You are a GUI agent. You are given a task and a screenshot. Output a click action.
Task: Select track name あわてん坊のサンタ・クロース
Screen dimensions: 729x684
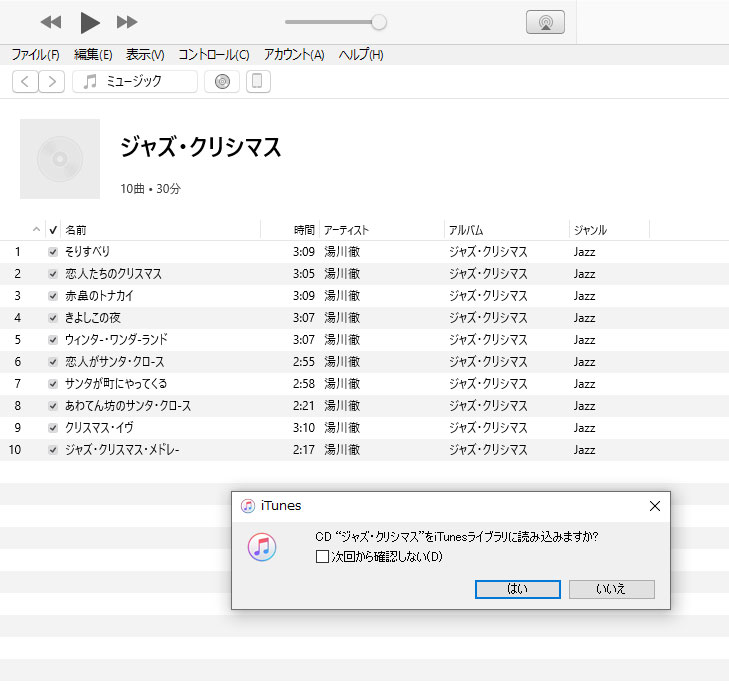coord(128,405)
